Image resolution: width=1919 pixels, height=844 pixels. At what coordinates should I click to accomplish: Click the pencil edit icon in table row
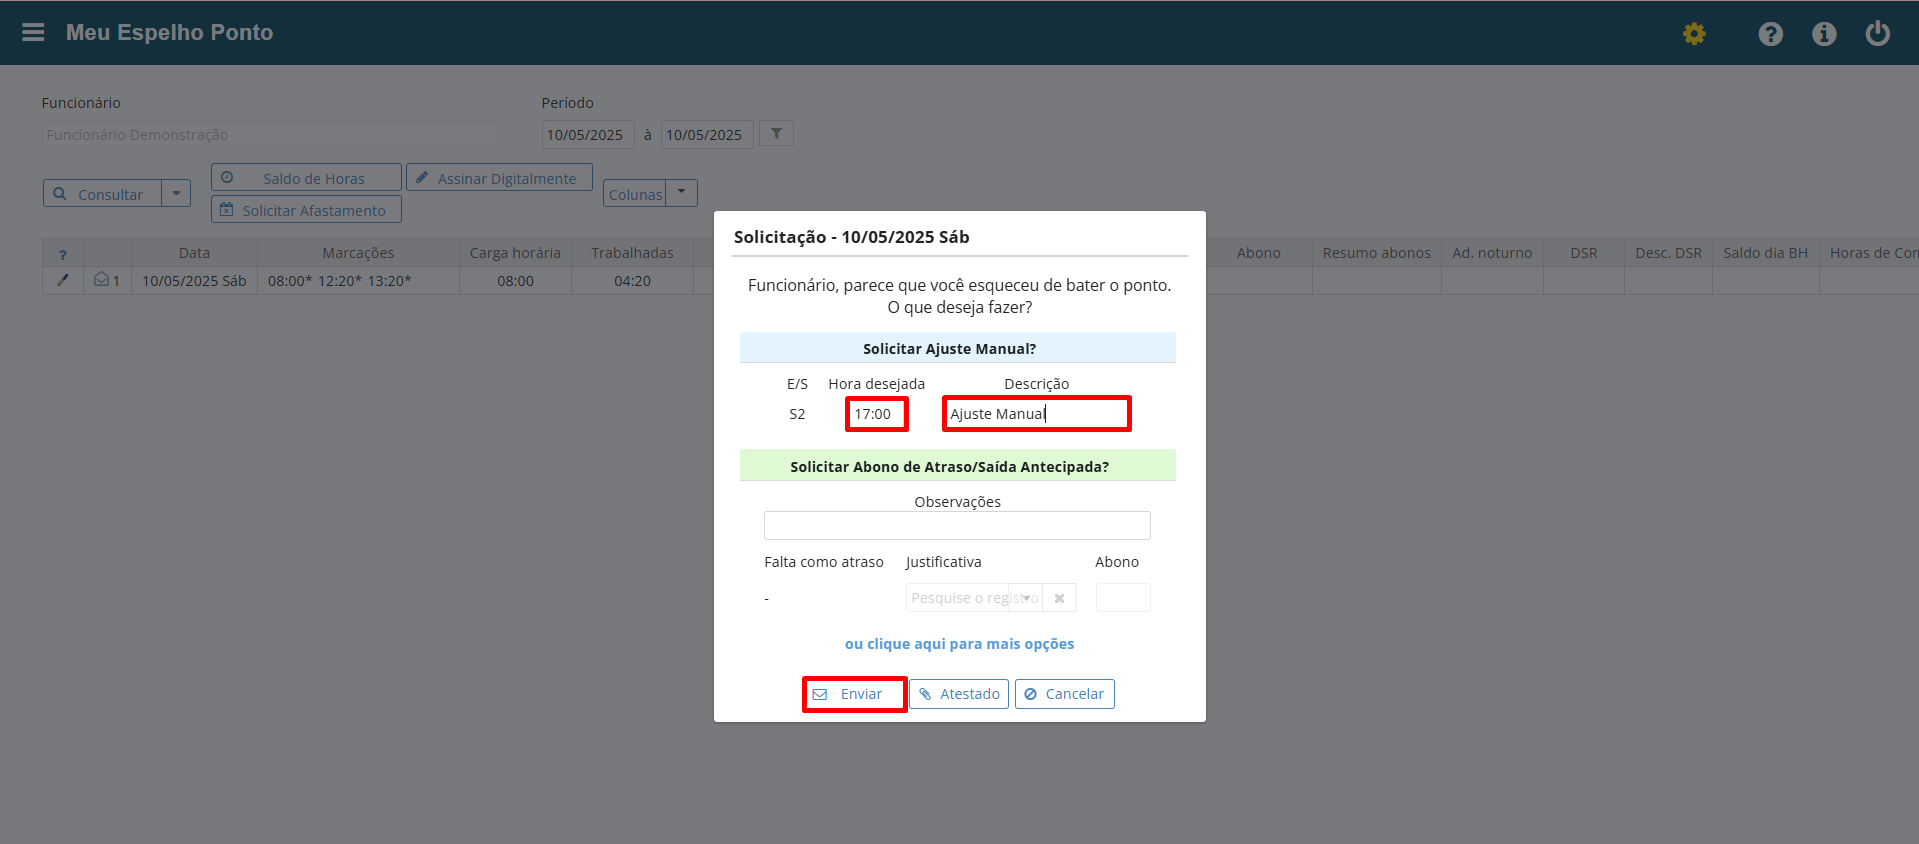pos(63,280)
